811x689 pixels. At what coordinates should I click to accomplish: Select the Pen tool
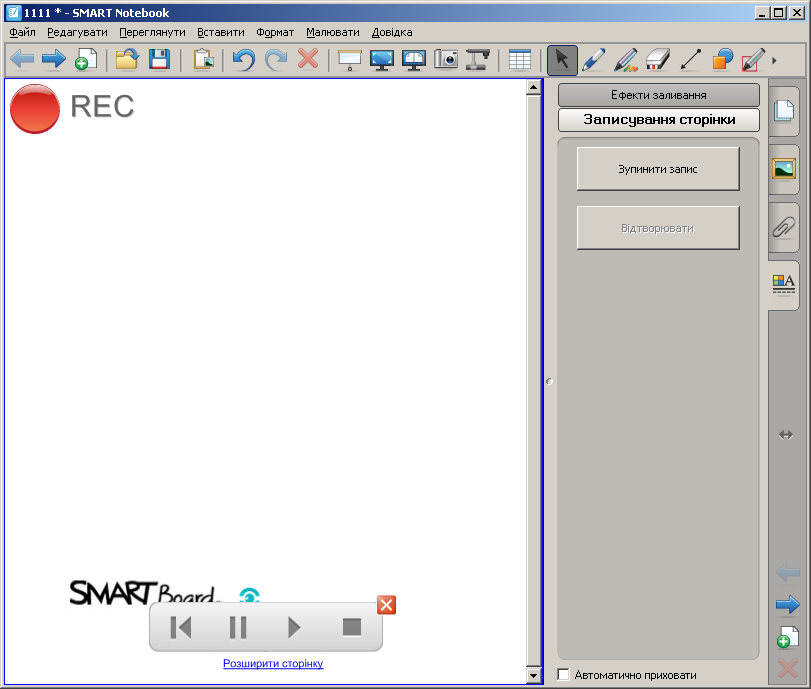594,59
